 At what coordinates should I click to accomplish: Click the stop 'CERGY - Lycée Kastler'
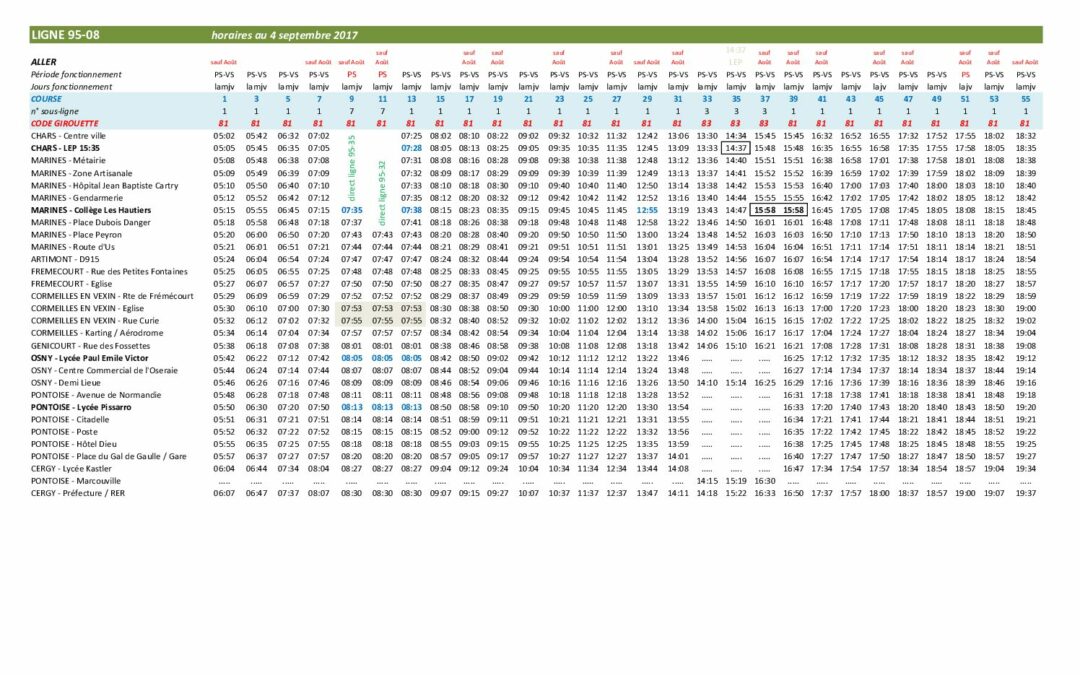point(72,469)
